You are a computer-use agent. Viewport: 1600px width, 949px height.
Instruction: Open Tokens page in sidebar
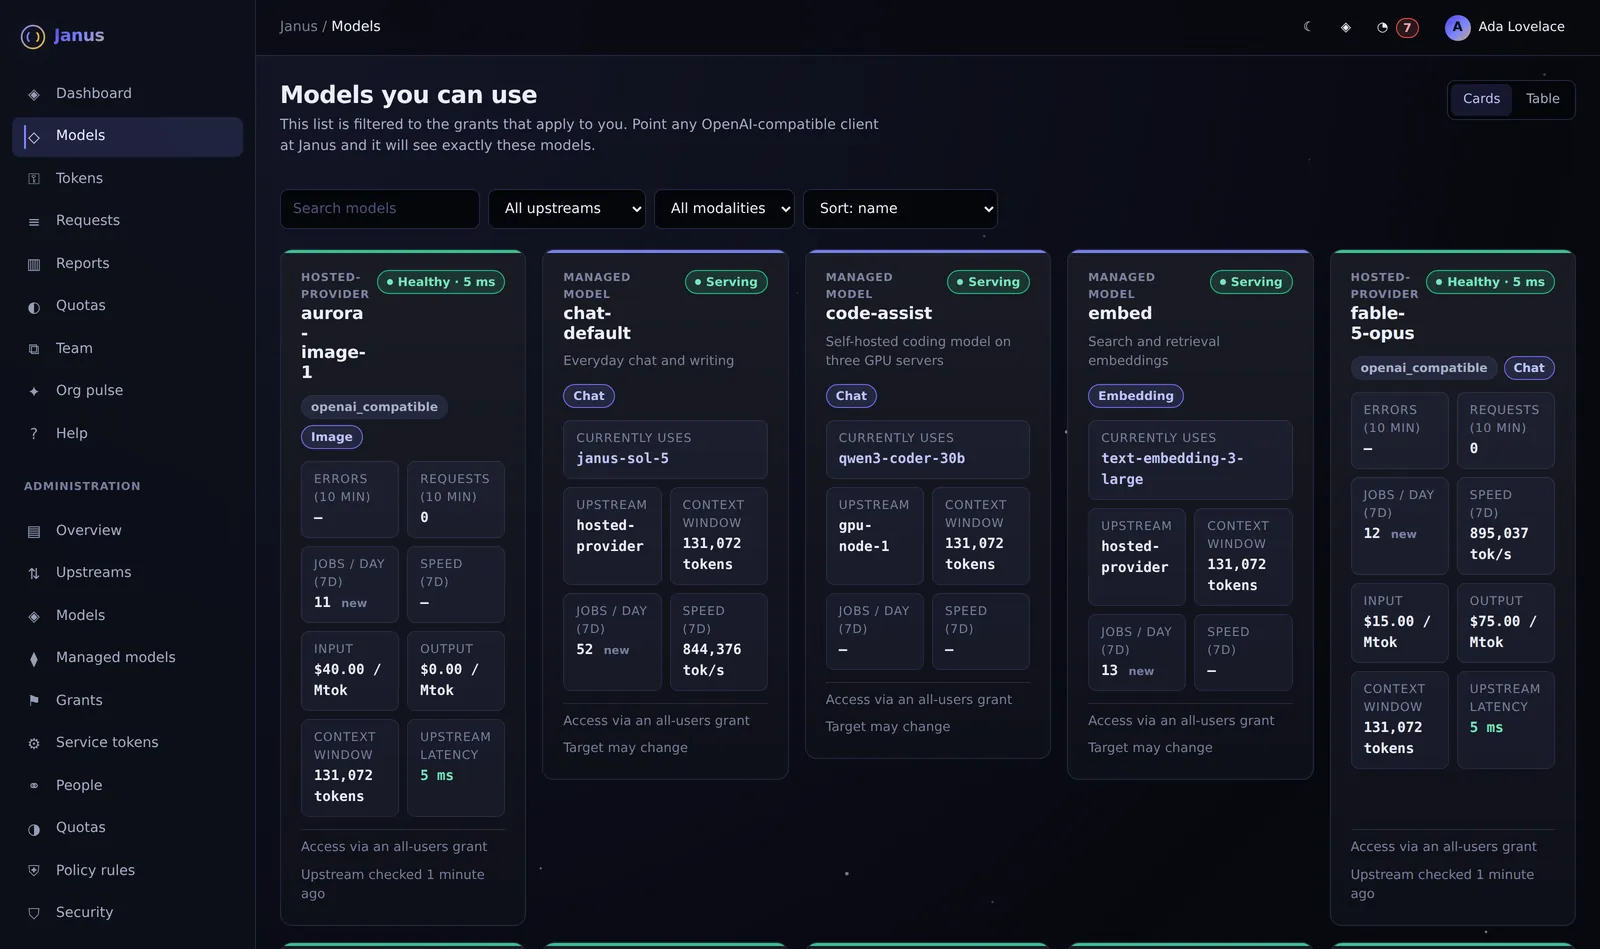click(x=127, y=178)
